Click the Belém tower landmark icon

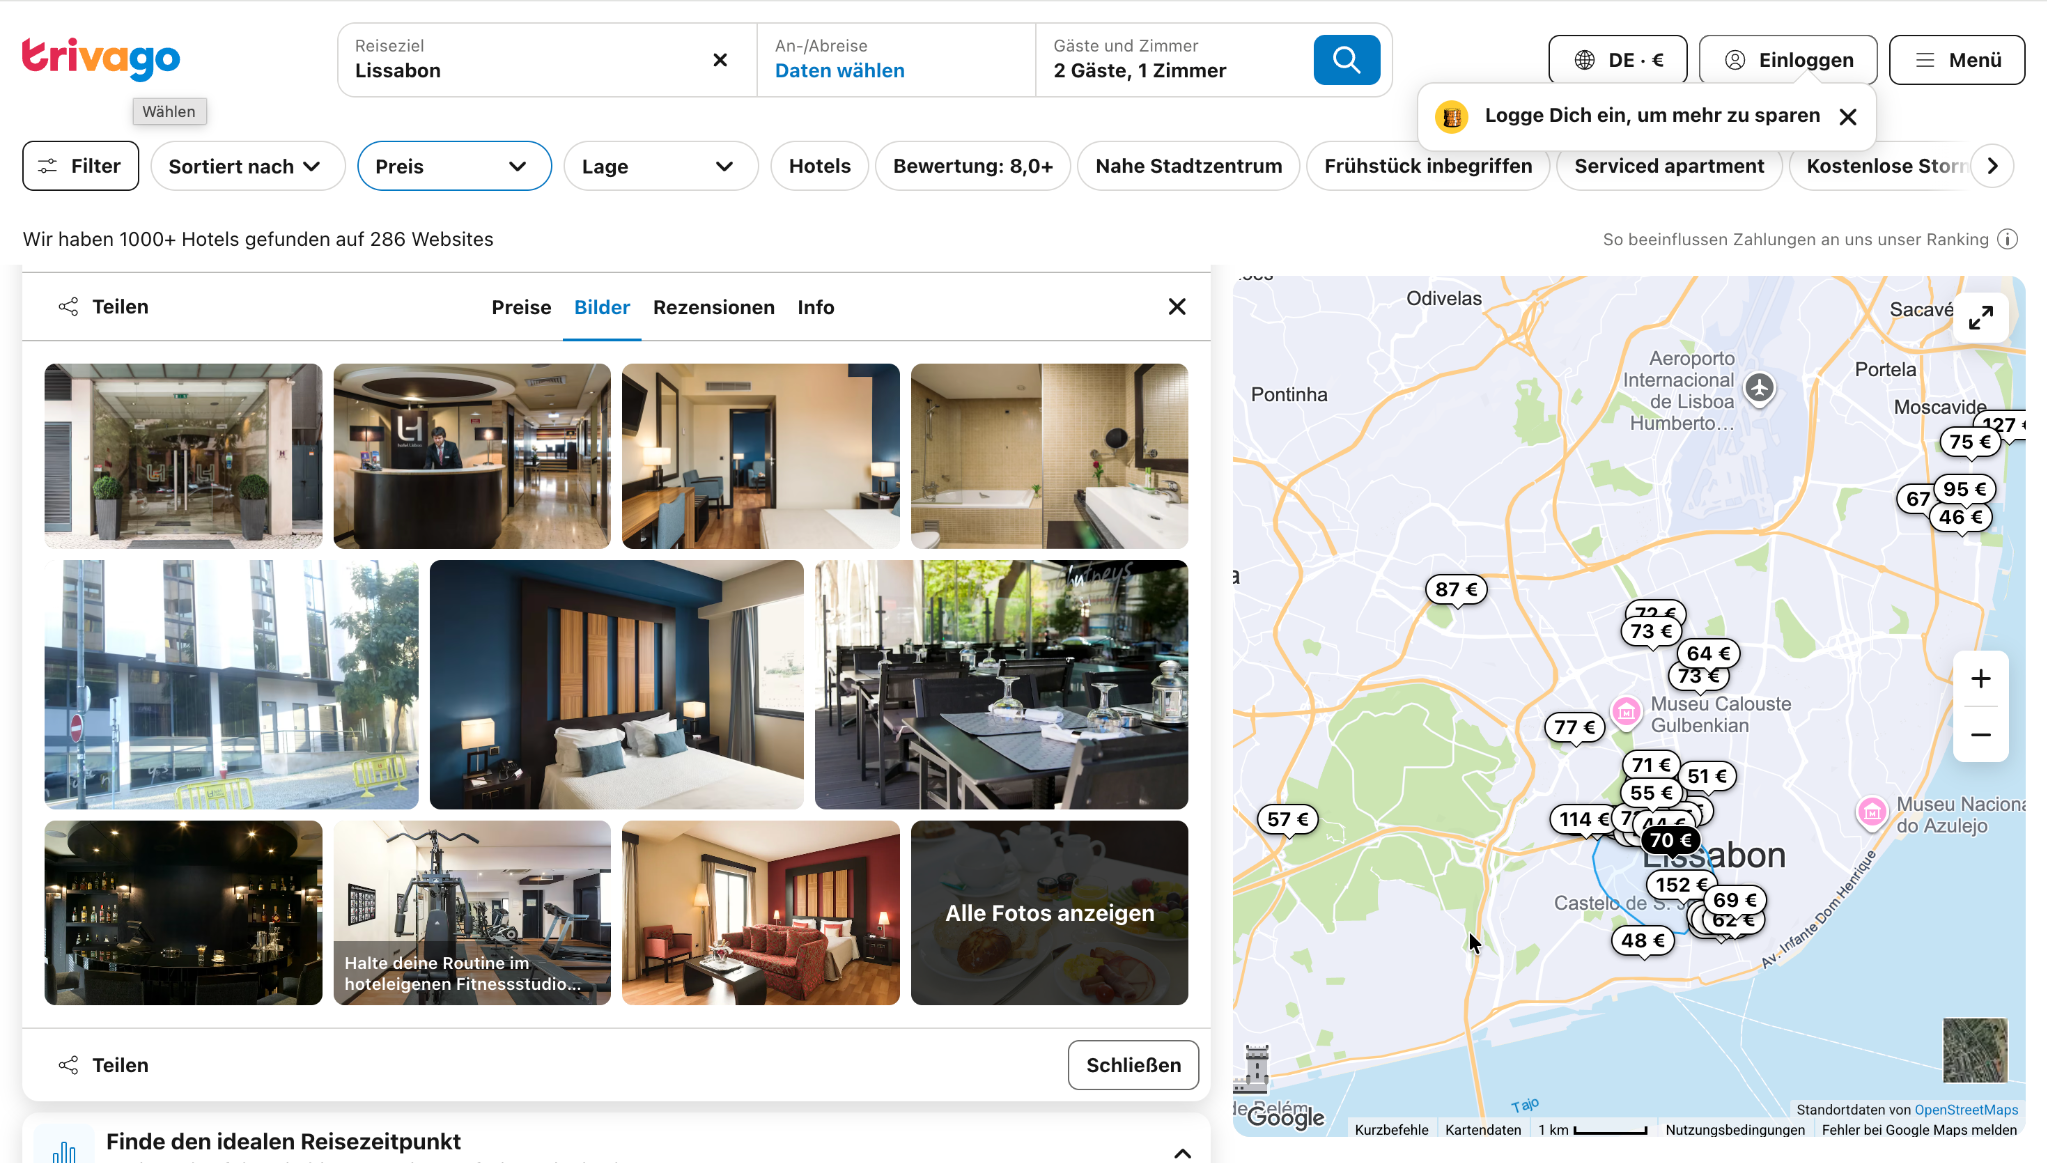point(1255,1068)
